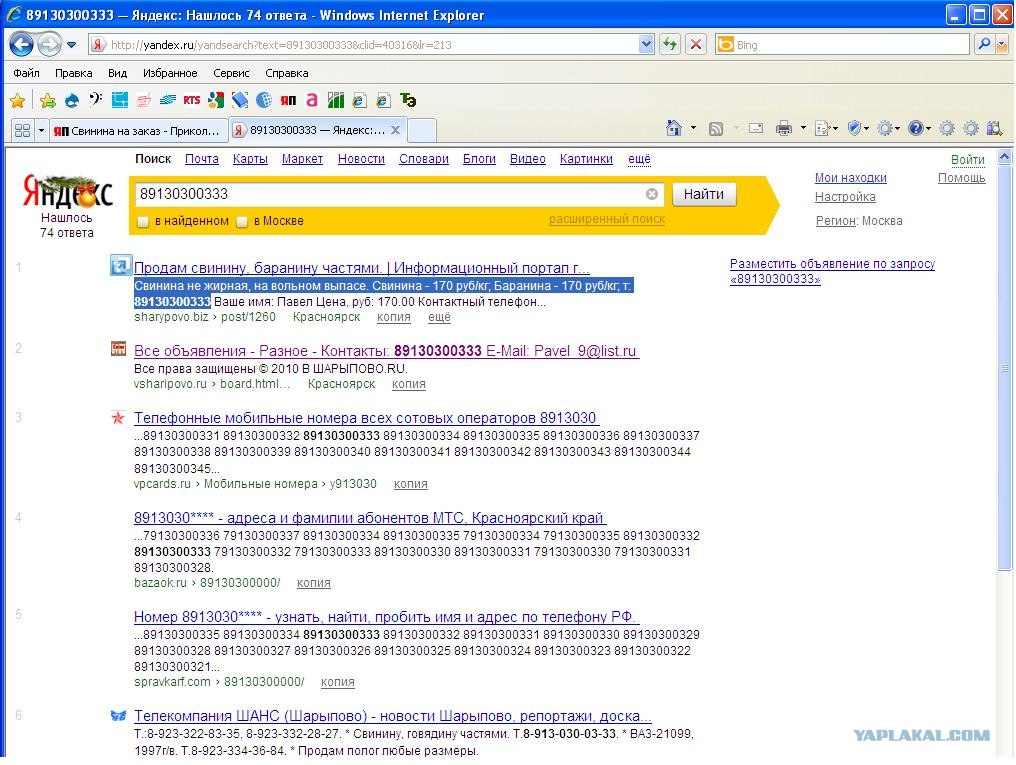Screen dimensions: 1016x765
Task: Open the recent pages dropdown arrow
Action: pos(71,45)
